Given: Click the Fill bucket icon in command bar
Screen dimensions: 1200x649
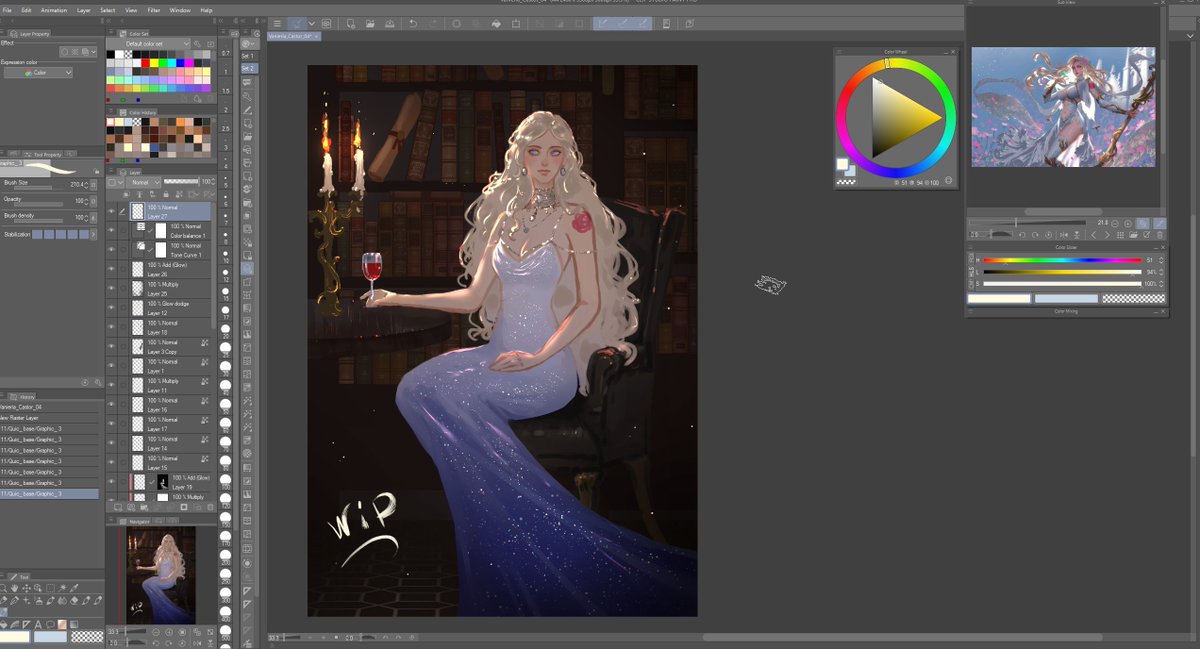Looking at the screenshot, I should pos(496,23).
